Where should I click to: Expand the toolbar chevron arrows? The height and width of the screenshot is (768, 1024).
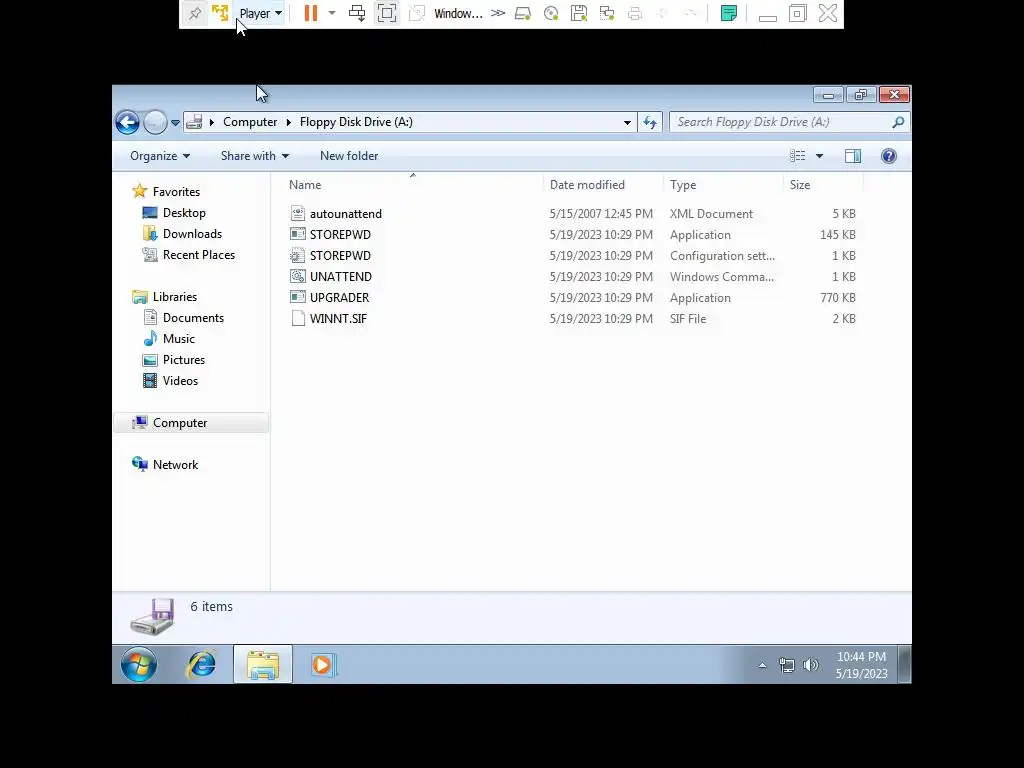pyautogui.click(x=498, y=13)
